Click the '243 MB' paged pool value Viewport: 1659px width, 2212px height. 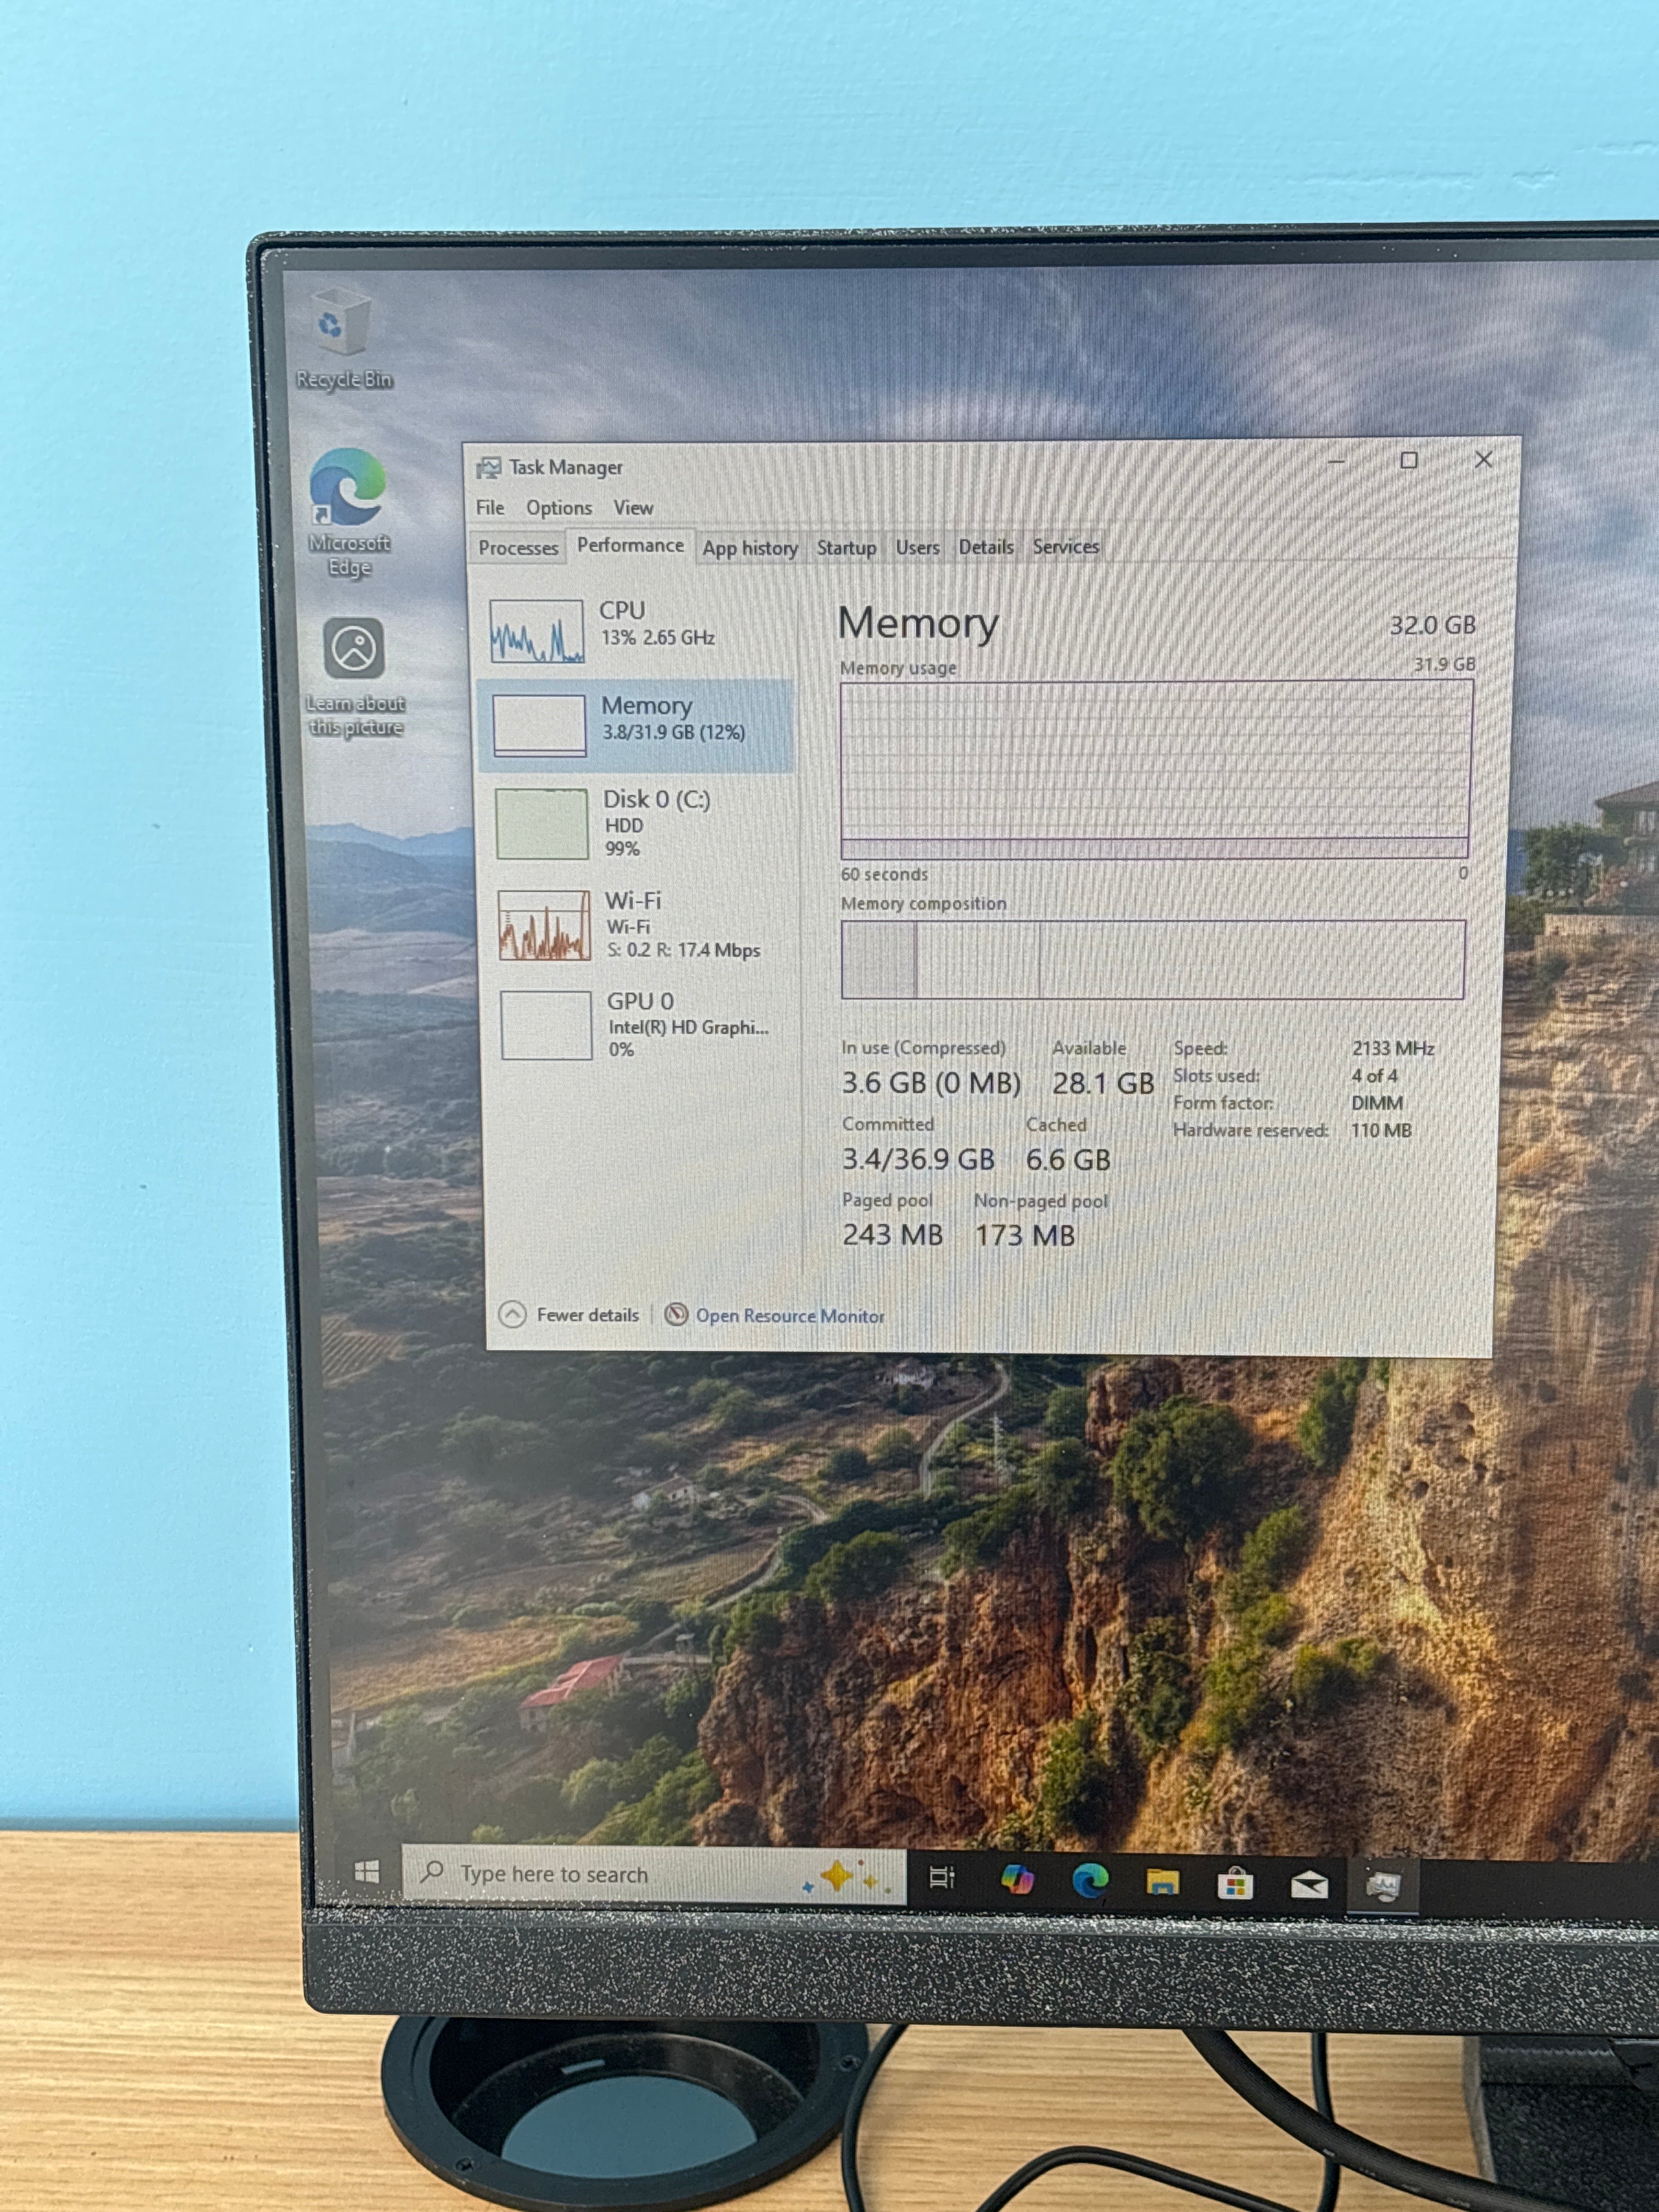click(x=892, y=1235)
